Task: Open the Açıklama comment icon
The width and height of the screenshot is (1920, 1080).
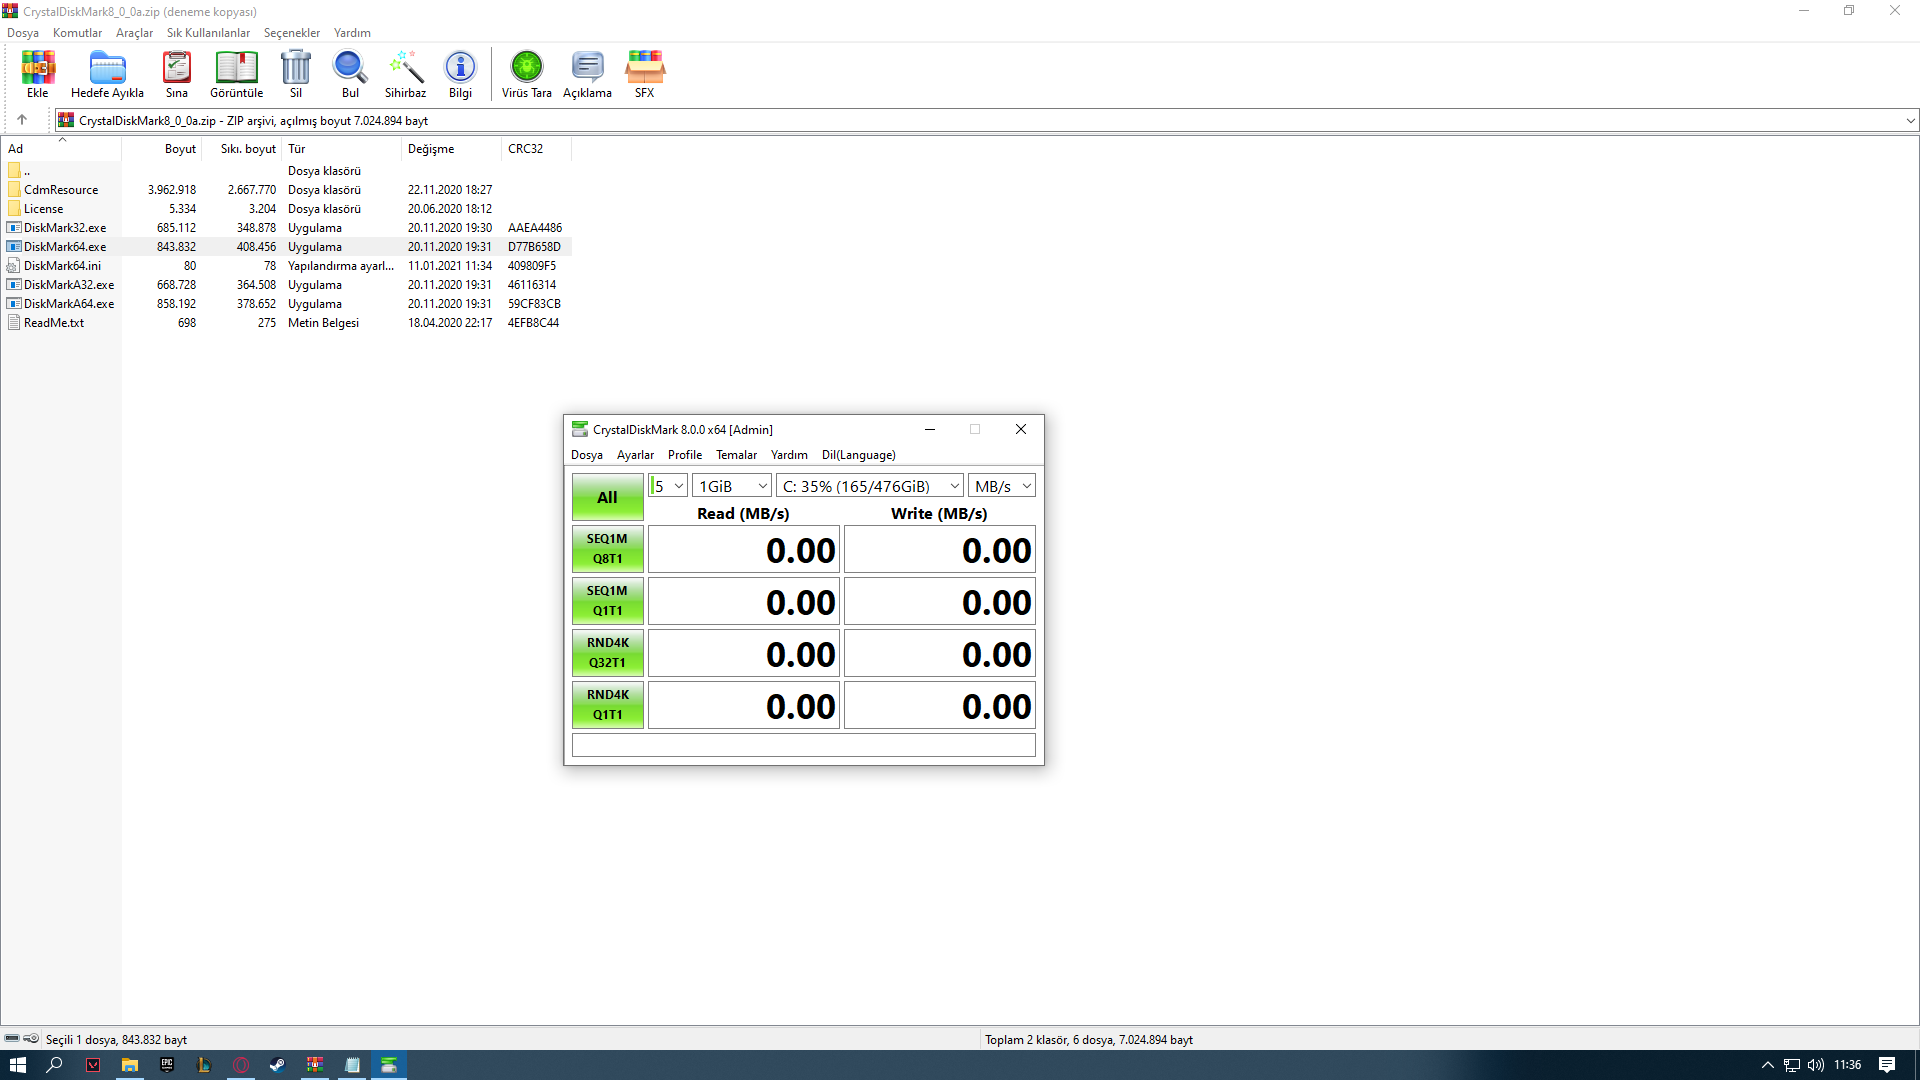Action: tap(587, 74)
